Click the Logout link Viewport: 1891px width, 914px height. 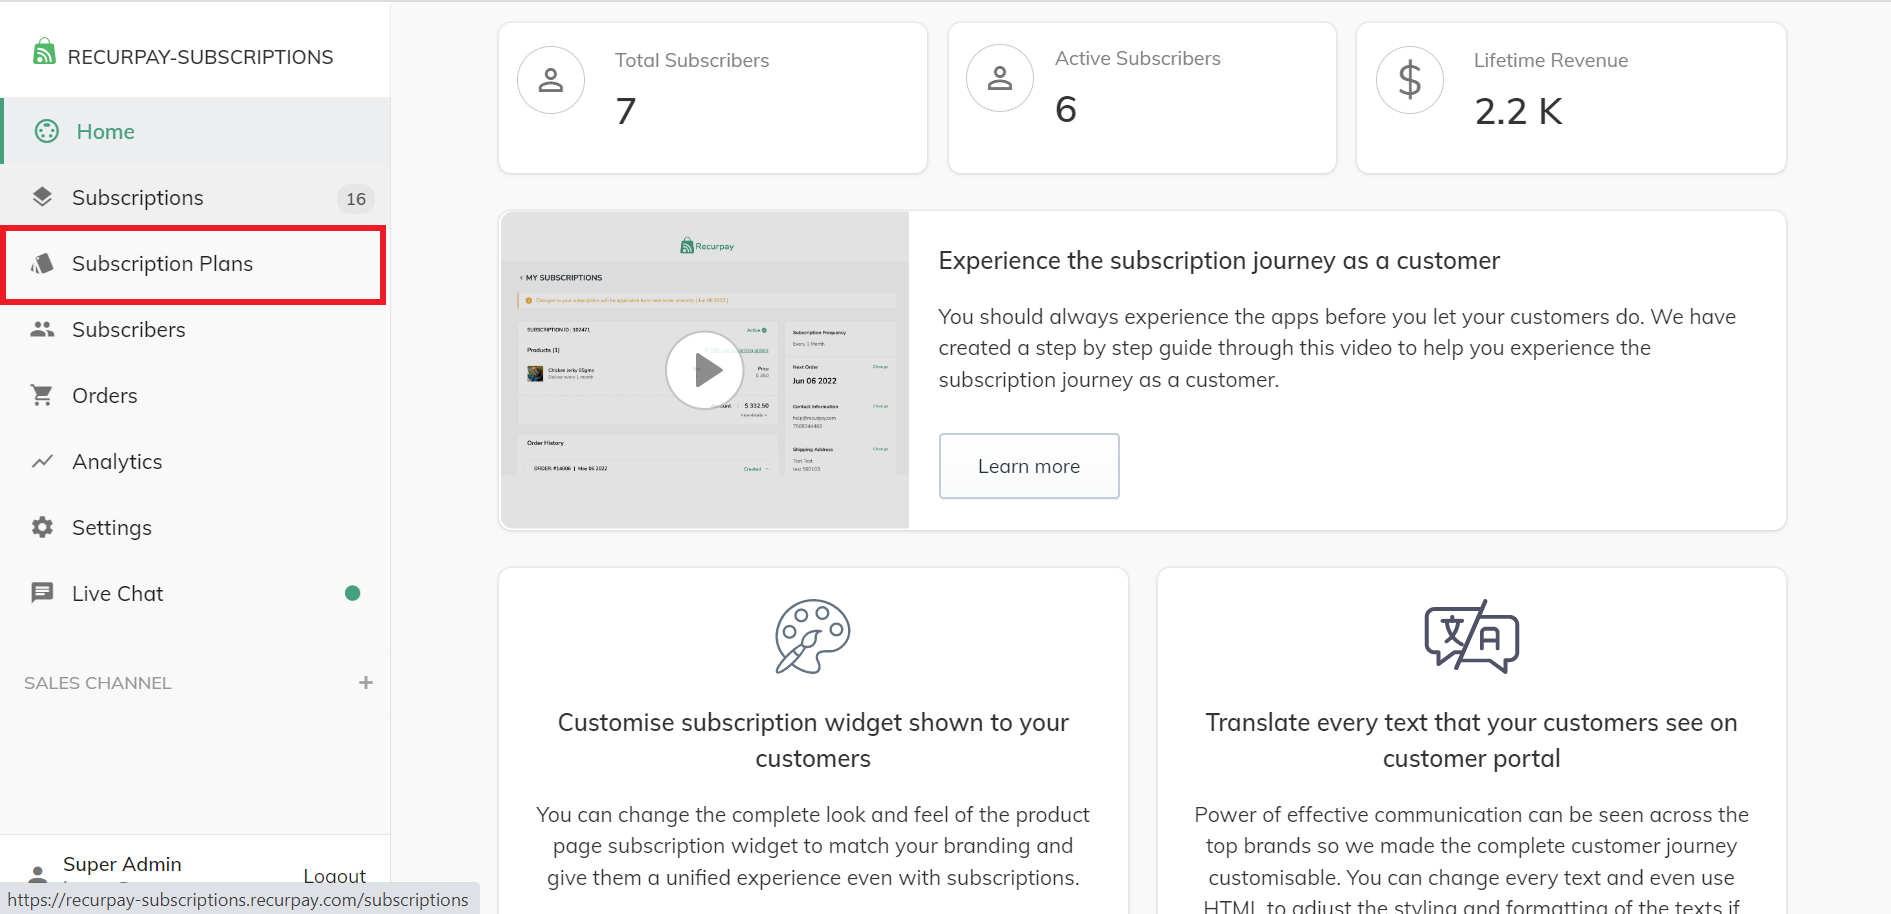pyautogui.click(x=334, y=875)
